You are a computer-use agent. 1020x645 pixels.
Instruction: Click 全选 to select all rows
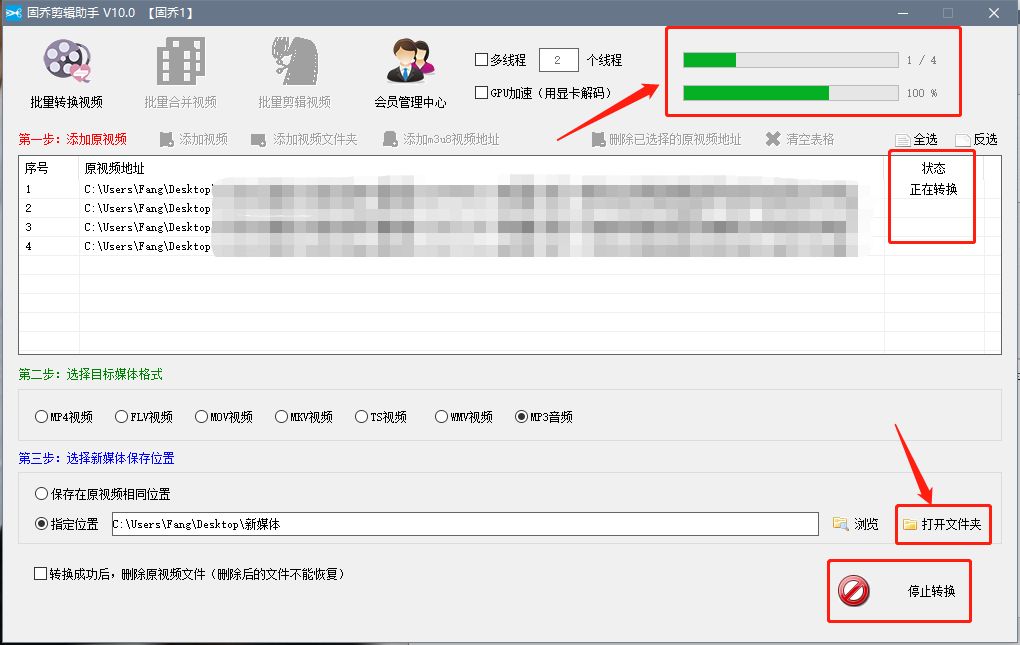point(924,139)
